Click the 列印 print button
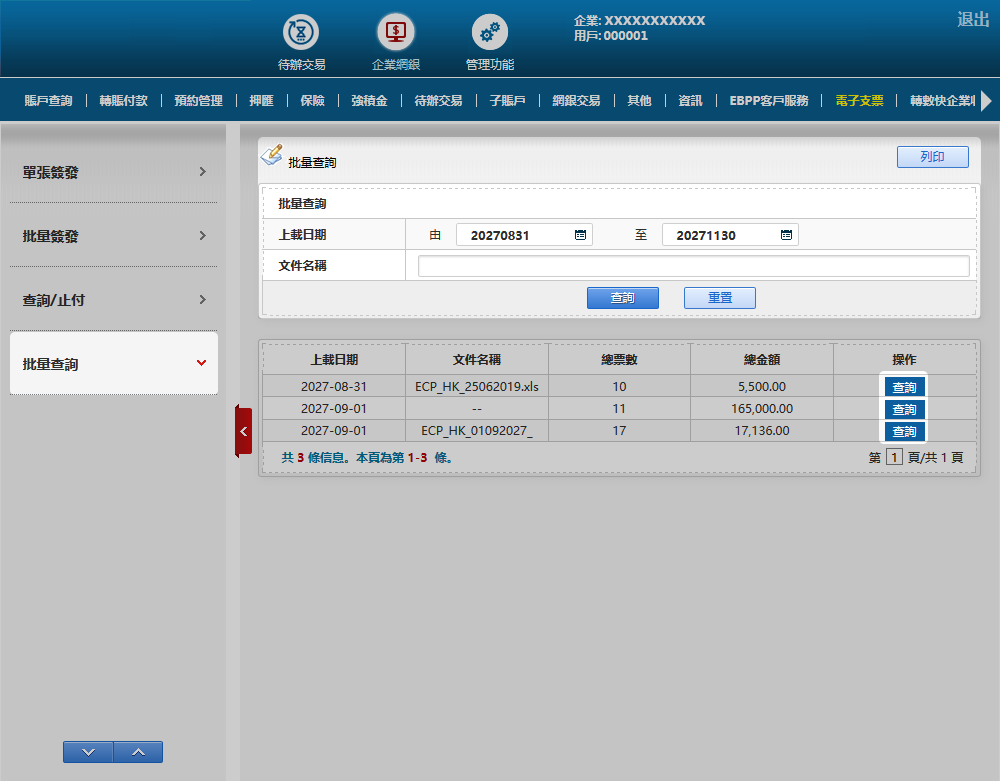Image resolution: width=1000 pixels, height=781 pixels. click(x=932, y=157)
